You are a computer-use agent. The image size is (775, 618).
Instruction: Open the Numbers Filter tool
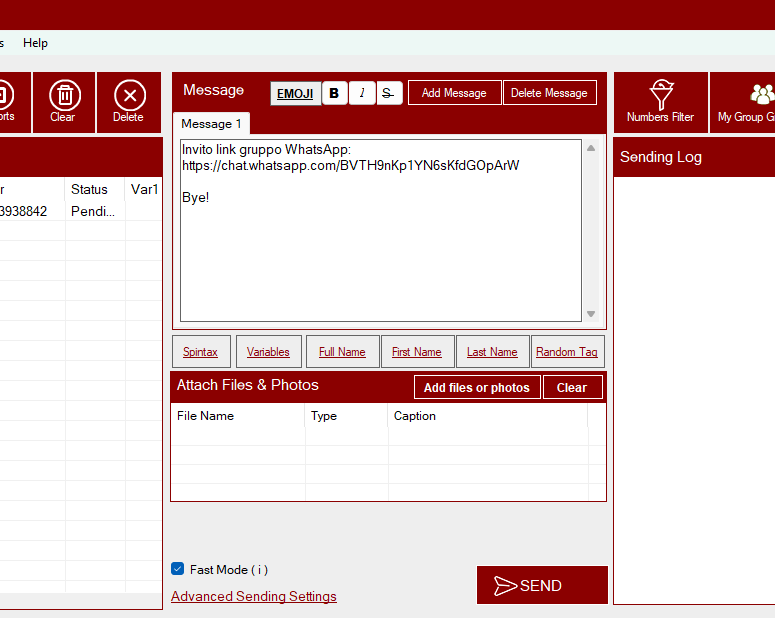coord(660,102)
